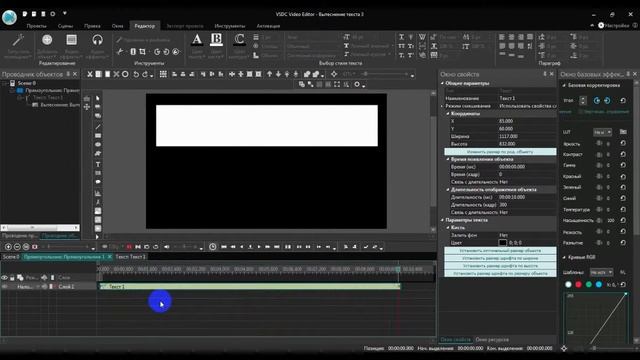The image size is (640, 360).
Task: Click the rotate counter-clockwise icon in effects panel
Action: (x=597, y=100)
